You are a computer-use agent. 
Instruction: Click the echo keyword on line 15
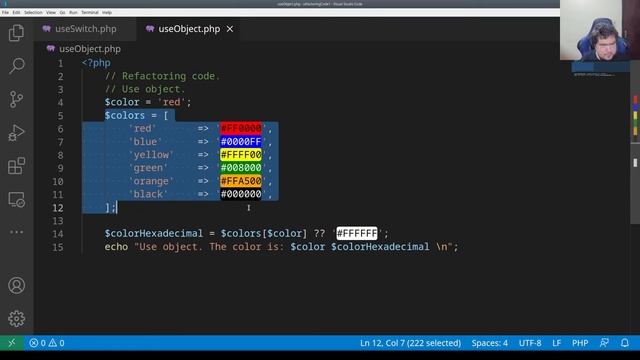click(116, 247)
